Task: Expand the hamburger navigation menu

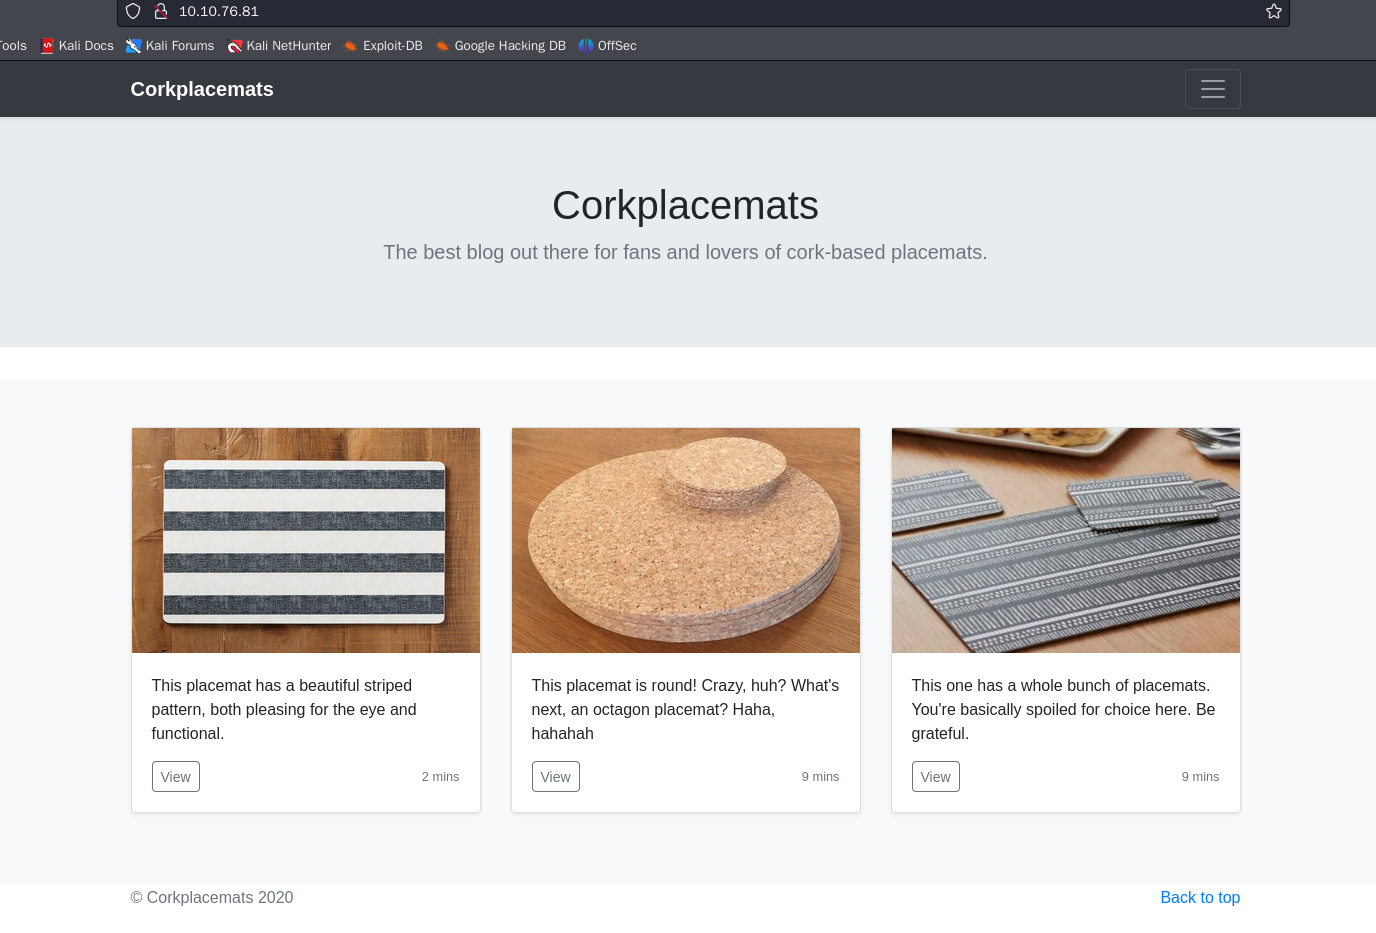Action: [1212, 89]
